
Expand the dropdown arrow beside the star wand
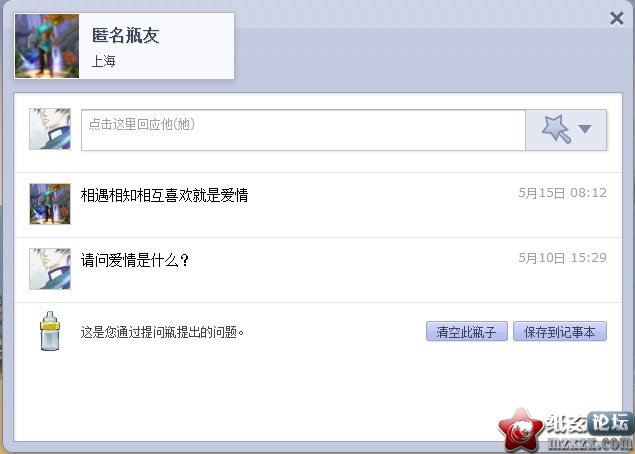(585, 129)
